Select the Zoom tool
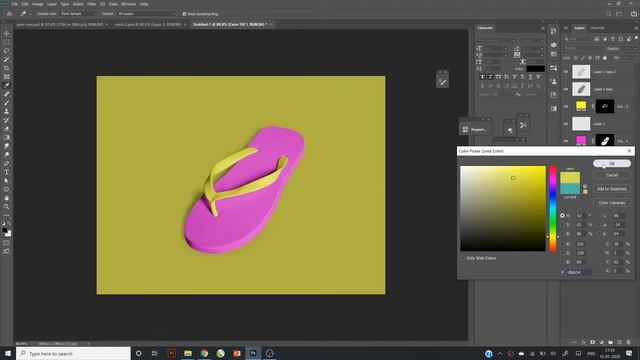The image size is (640, 360). click(x=7, y=207)
